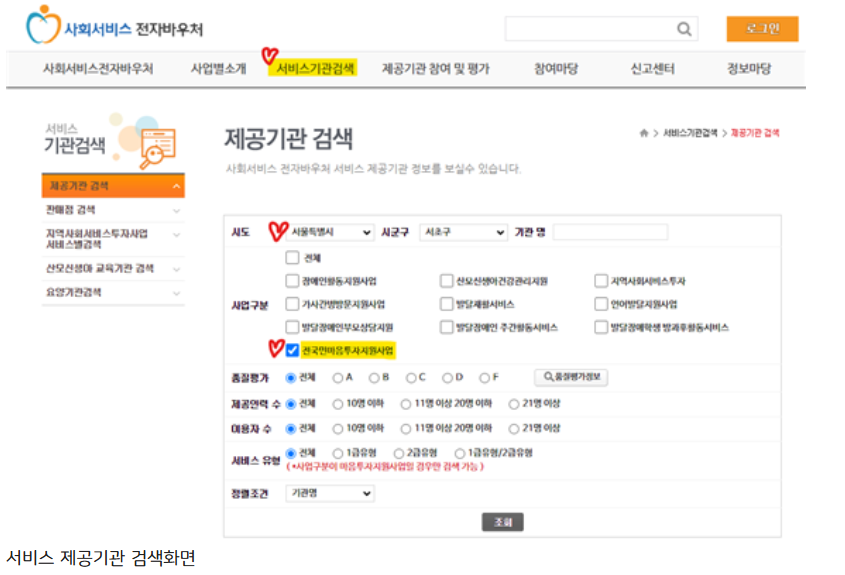Viewport: 845px width, 575px height.
Task: Open the 정렬조건 dropdown showing 기관명
Action: point(329,493)
